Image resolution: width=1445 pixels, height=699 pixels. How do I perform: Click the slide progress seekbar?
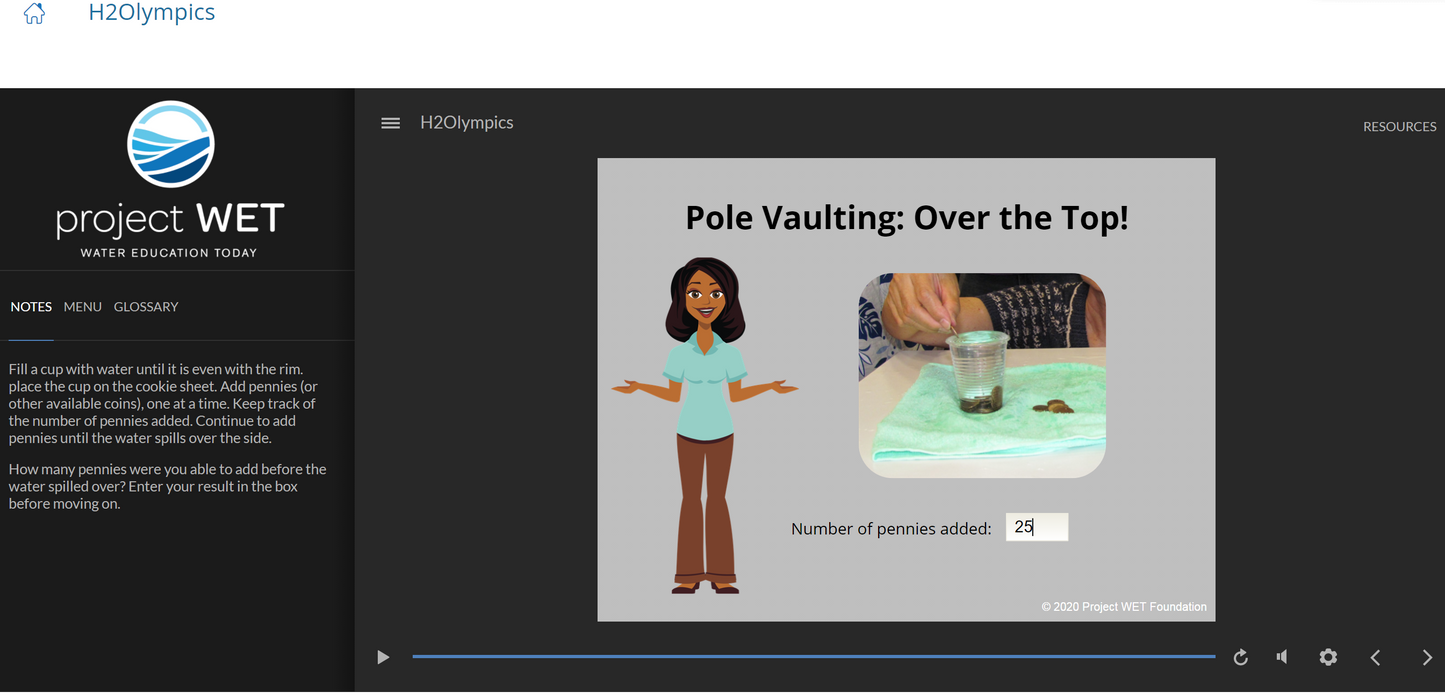(x=814, y=657)
